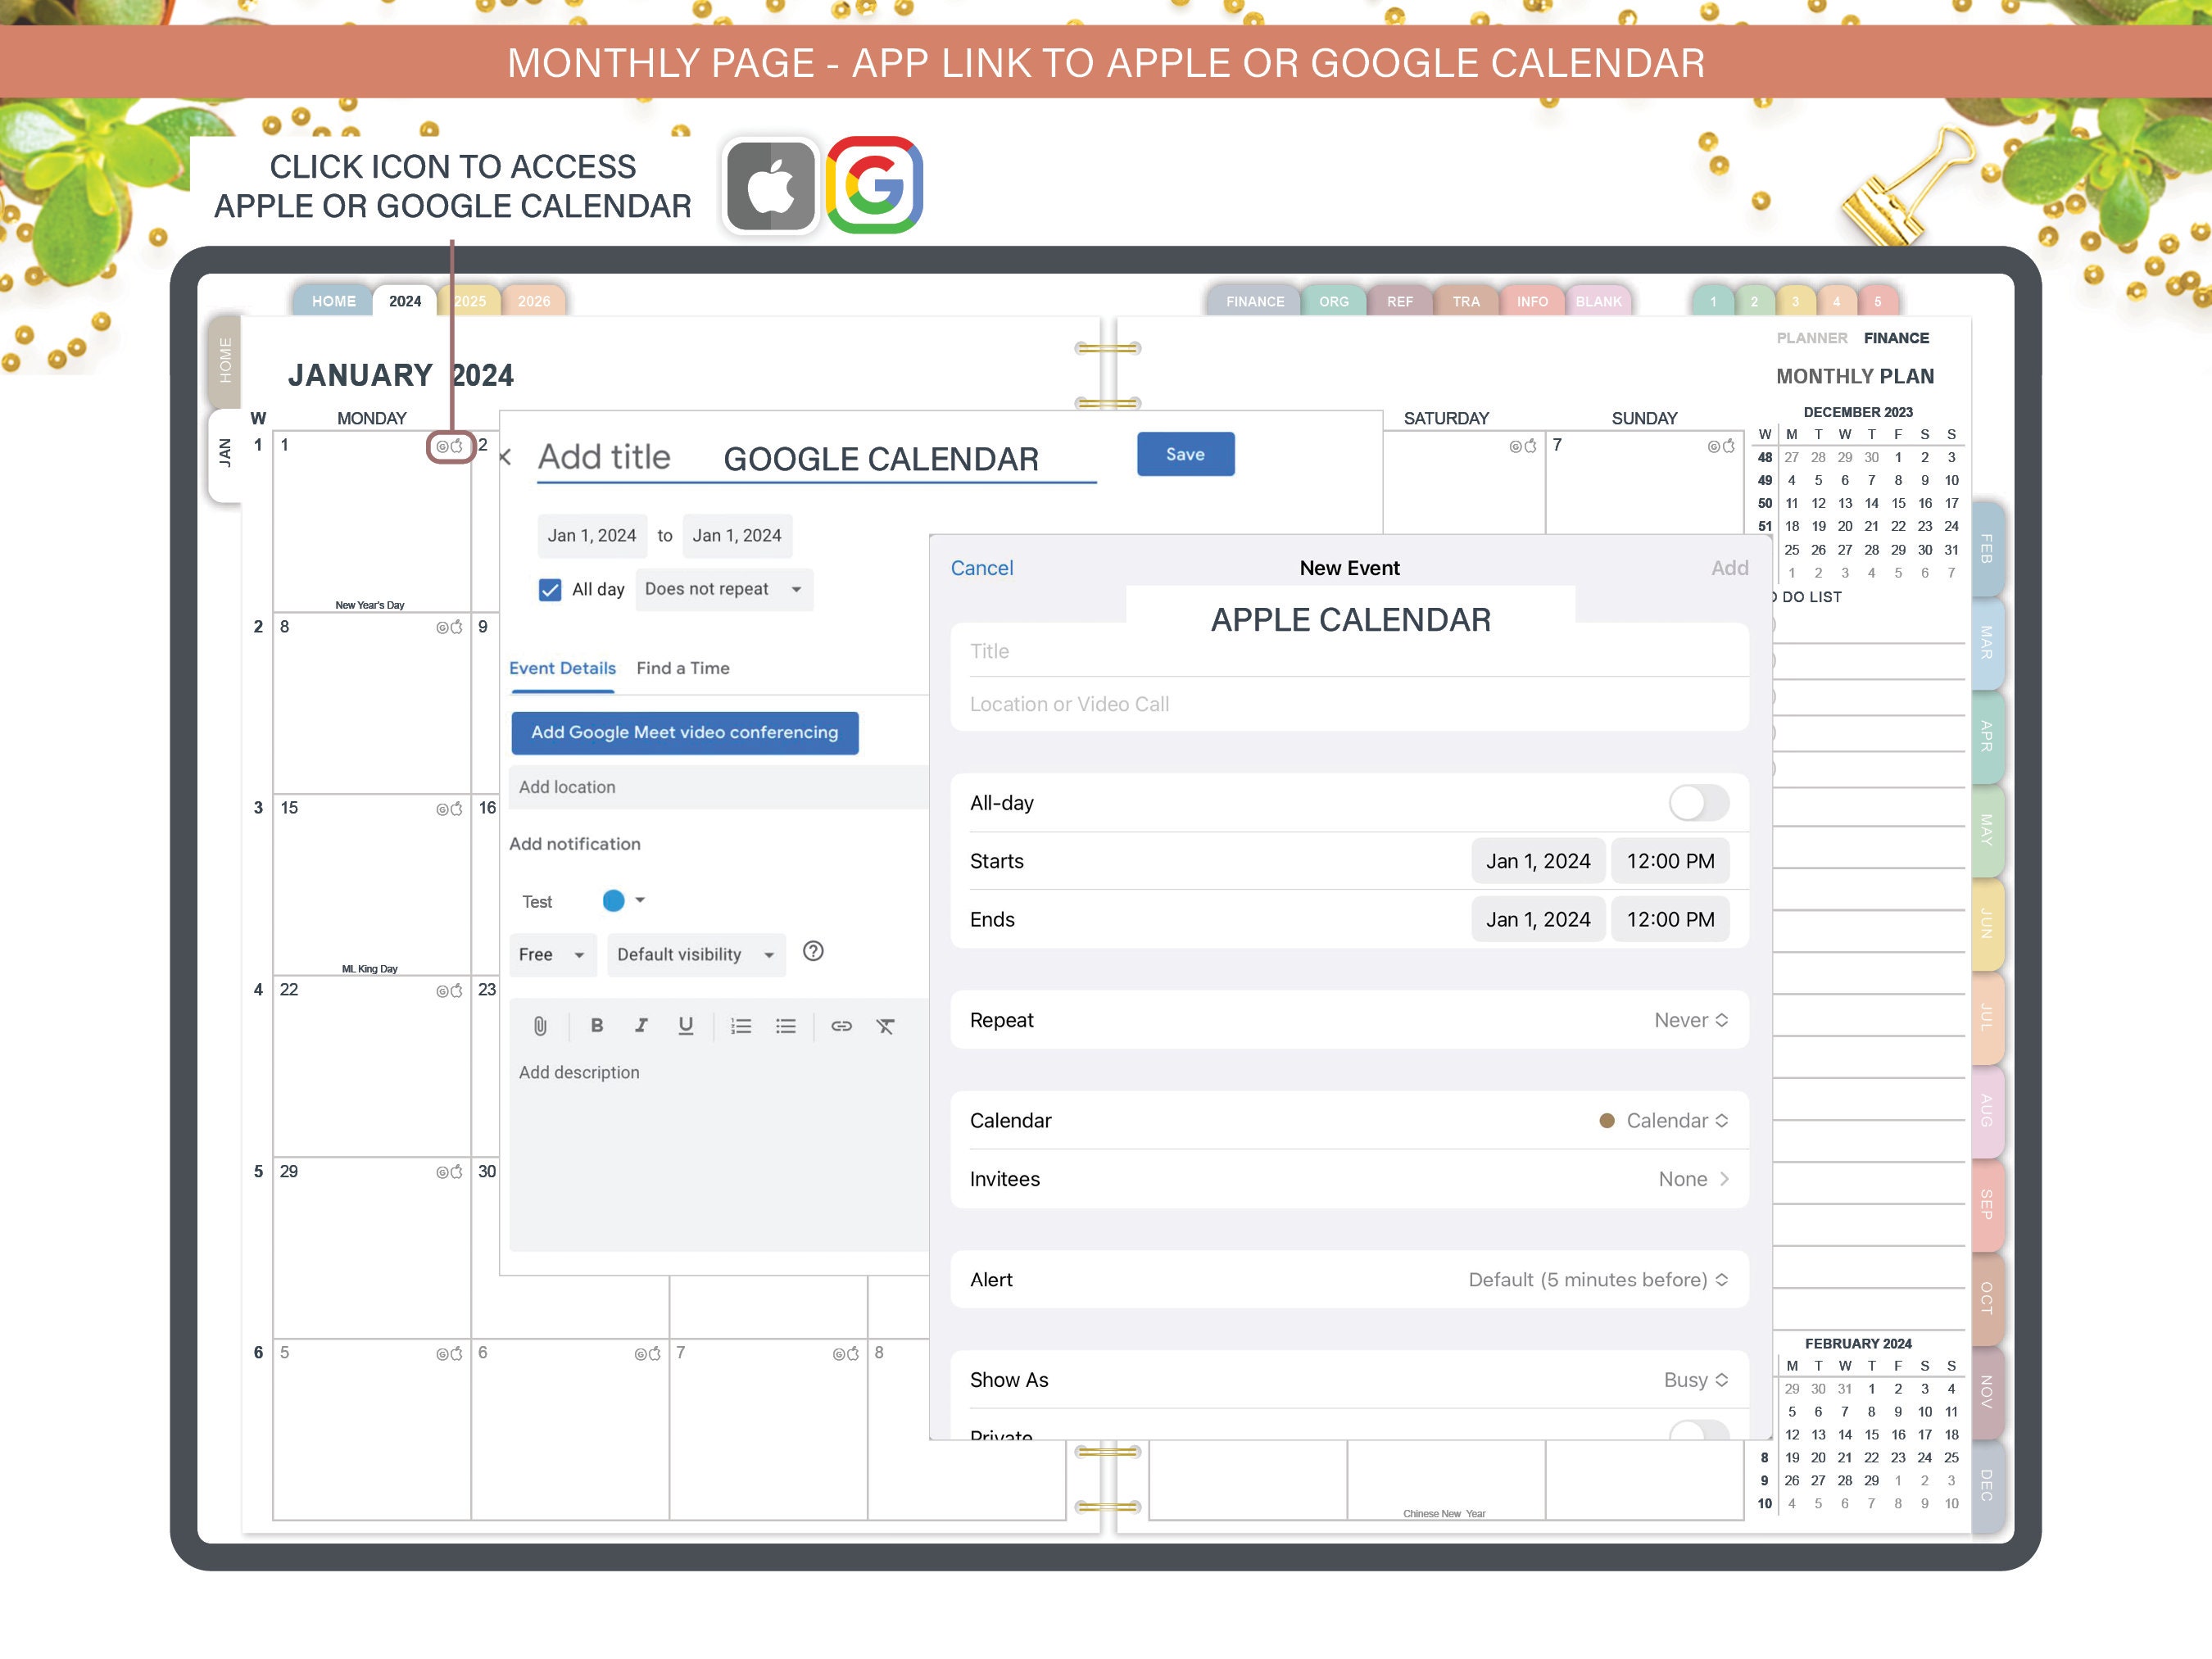Open the Default visibility dropdown
The height and width of the screenshot is (1659, 2212).
pyautogui.click(x=696, y=954)
